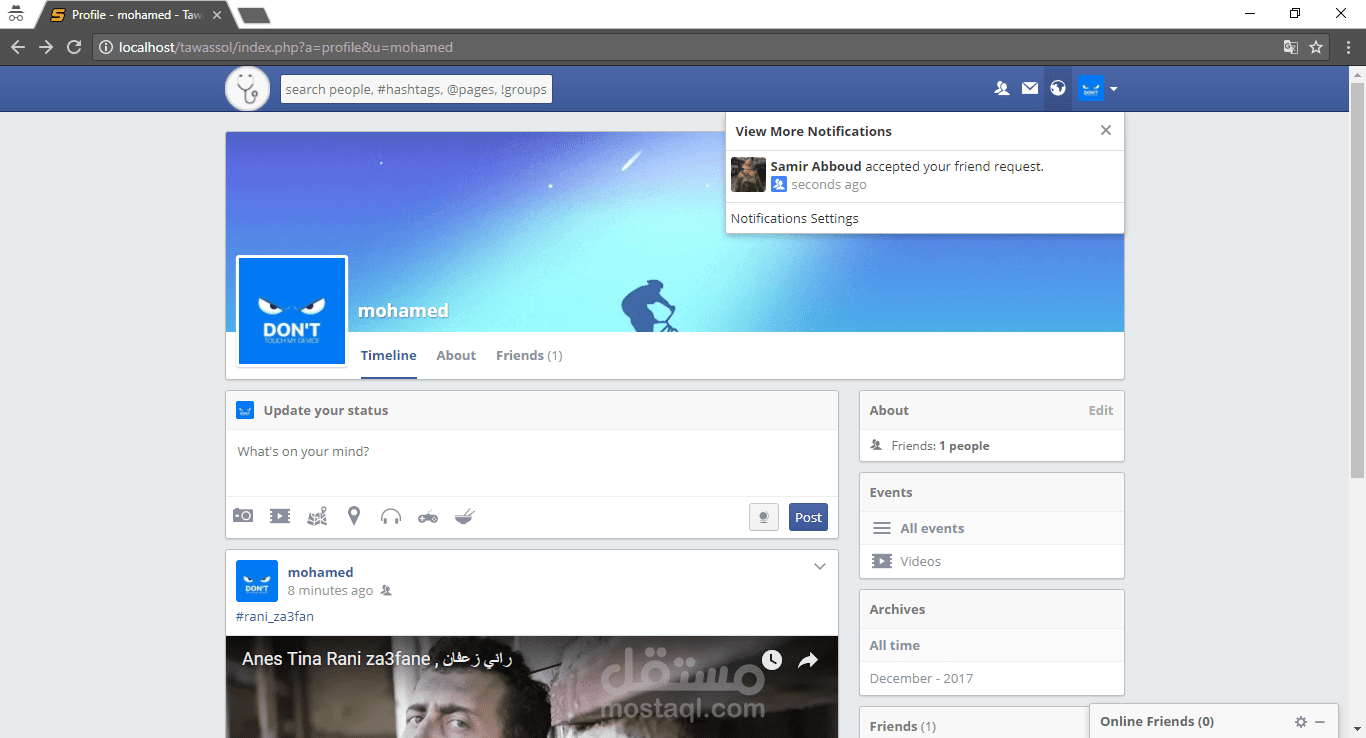Open Samir Abboud's notification avatar
Screen dimensions: 1366x738
pos(748,175)
